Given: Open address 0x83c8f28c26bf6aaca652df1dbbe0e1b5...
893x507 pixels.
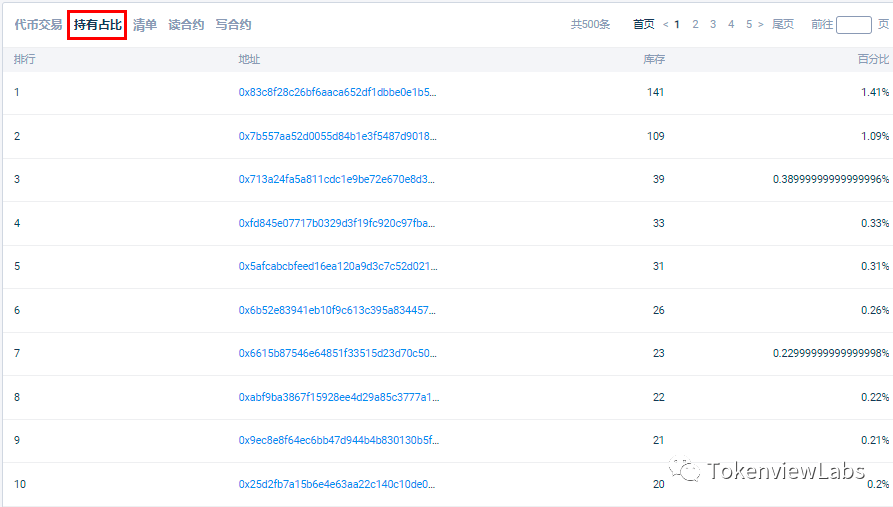Looking at the screenshot, I should (x=337, y=92).
